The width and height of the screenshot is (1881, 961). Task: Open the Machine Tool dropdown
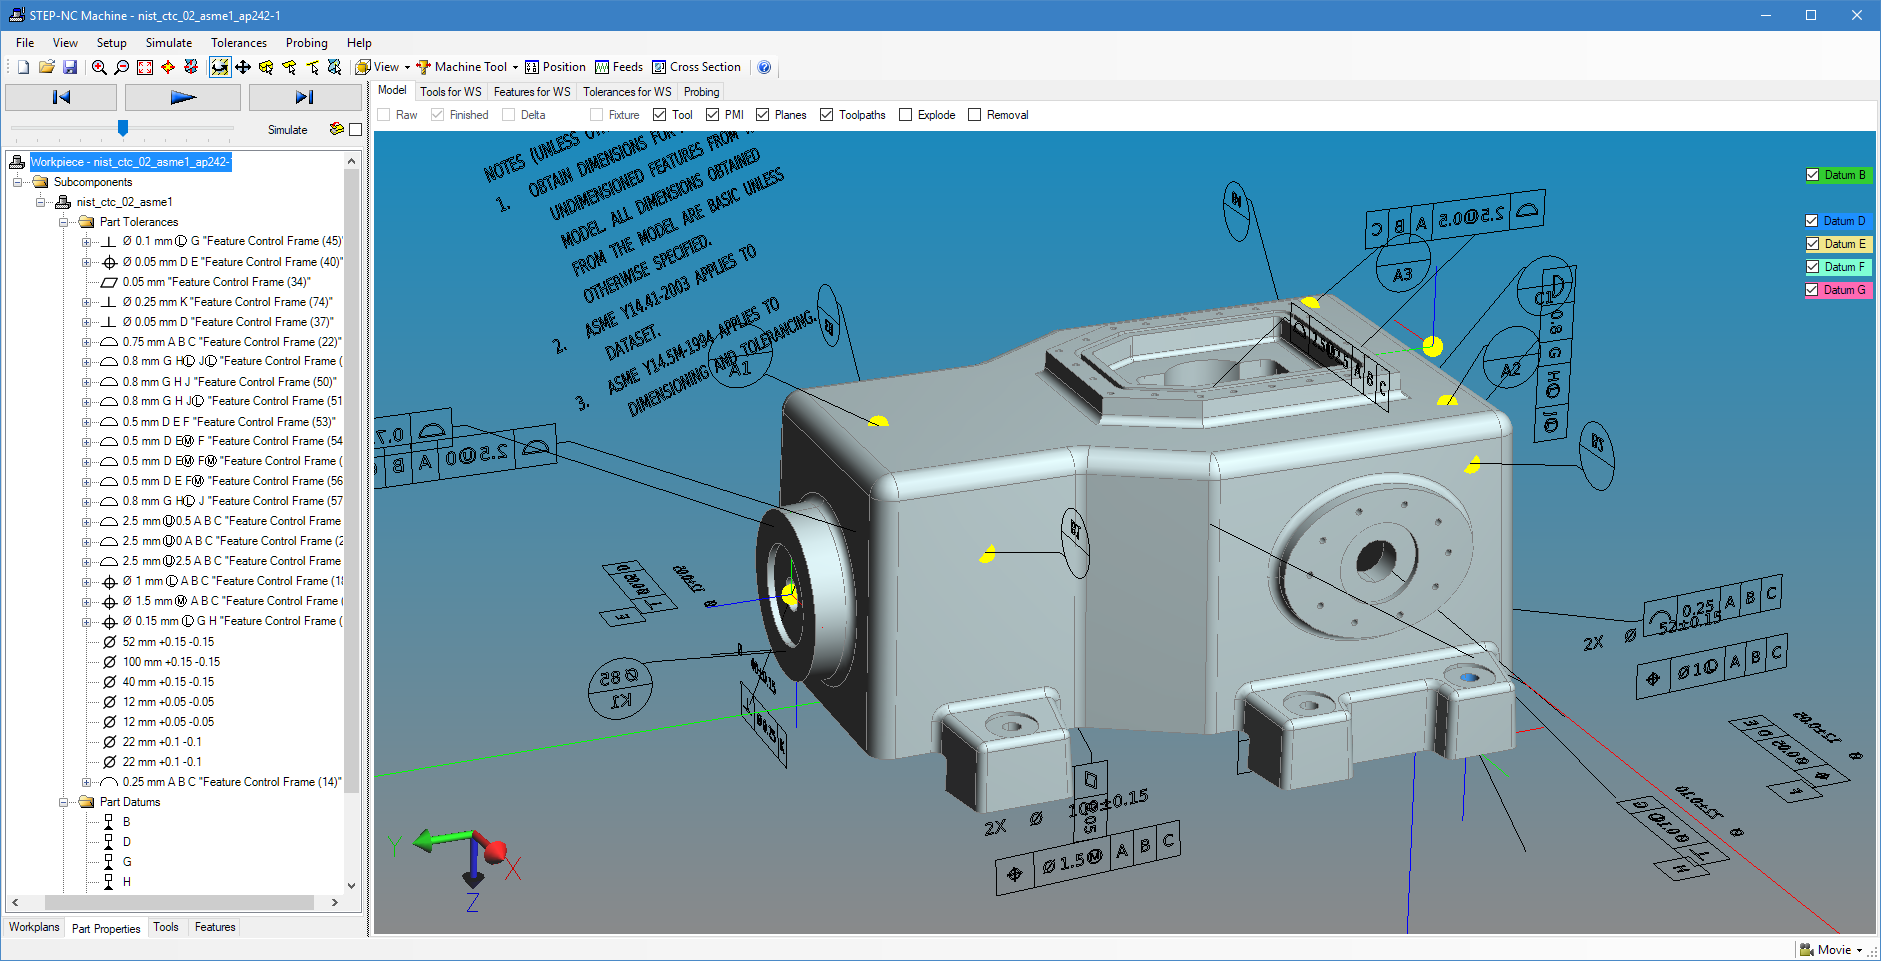point(467,67)
